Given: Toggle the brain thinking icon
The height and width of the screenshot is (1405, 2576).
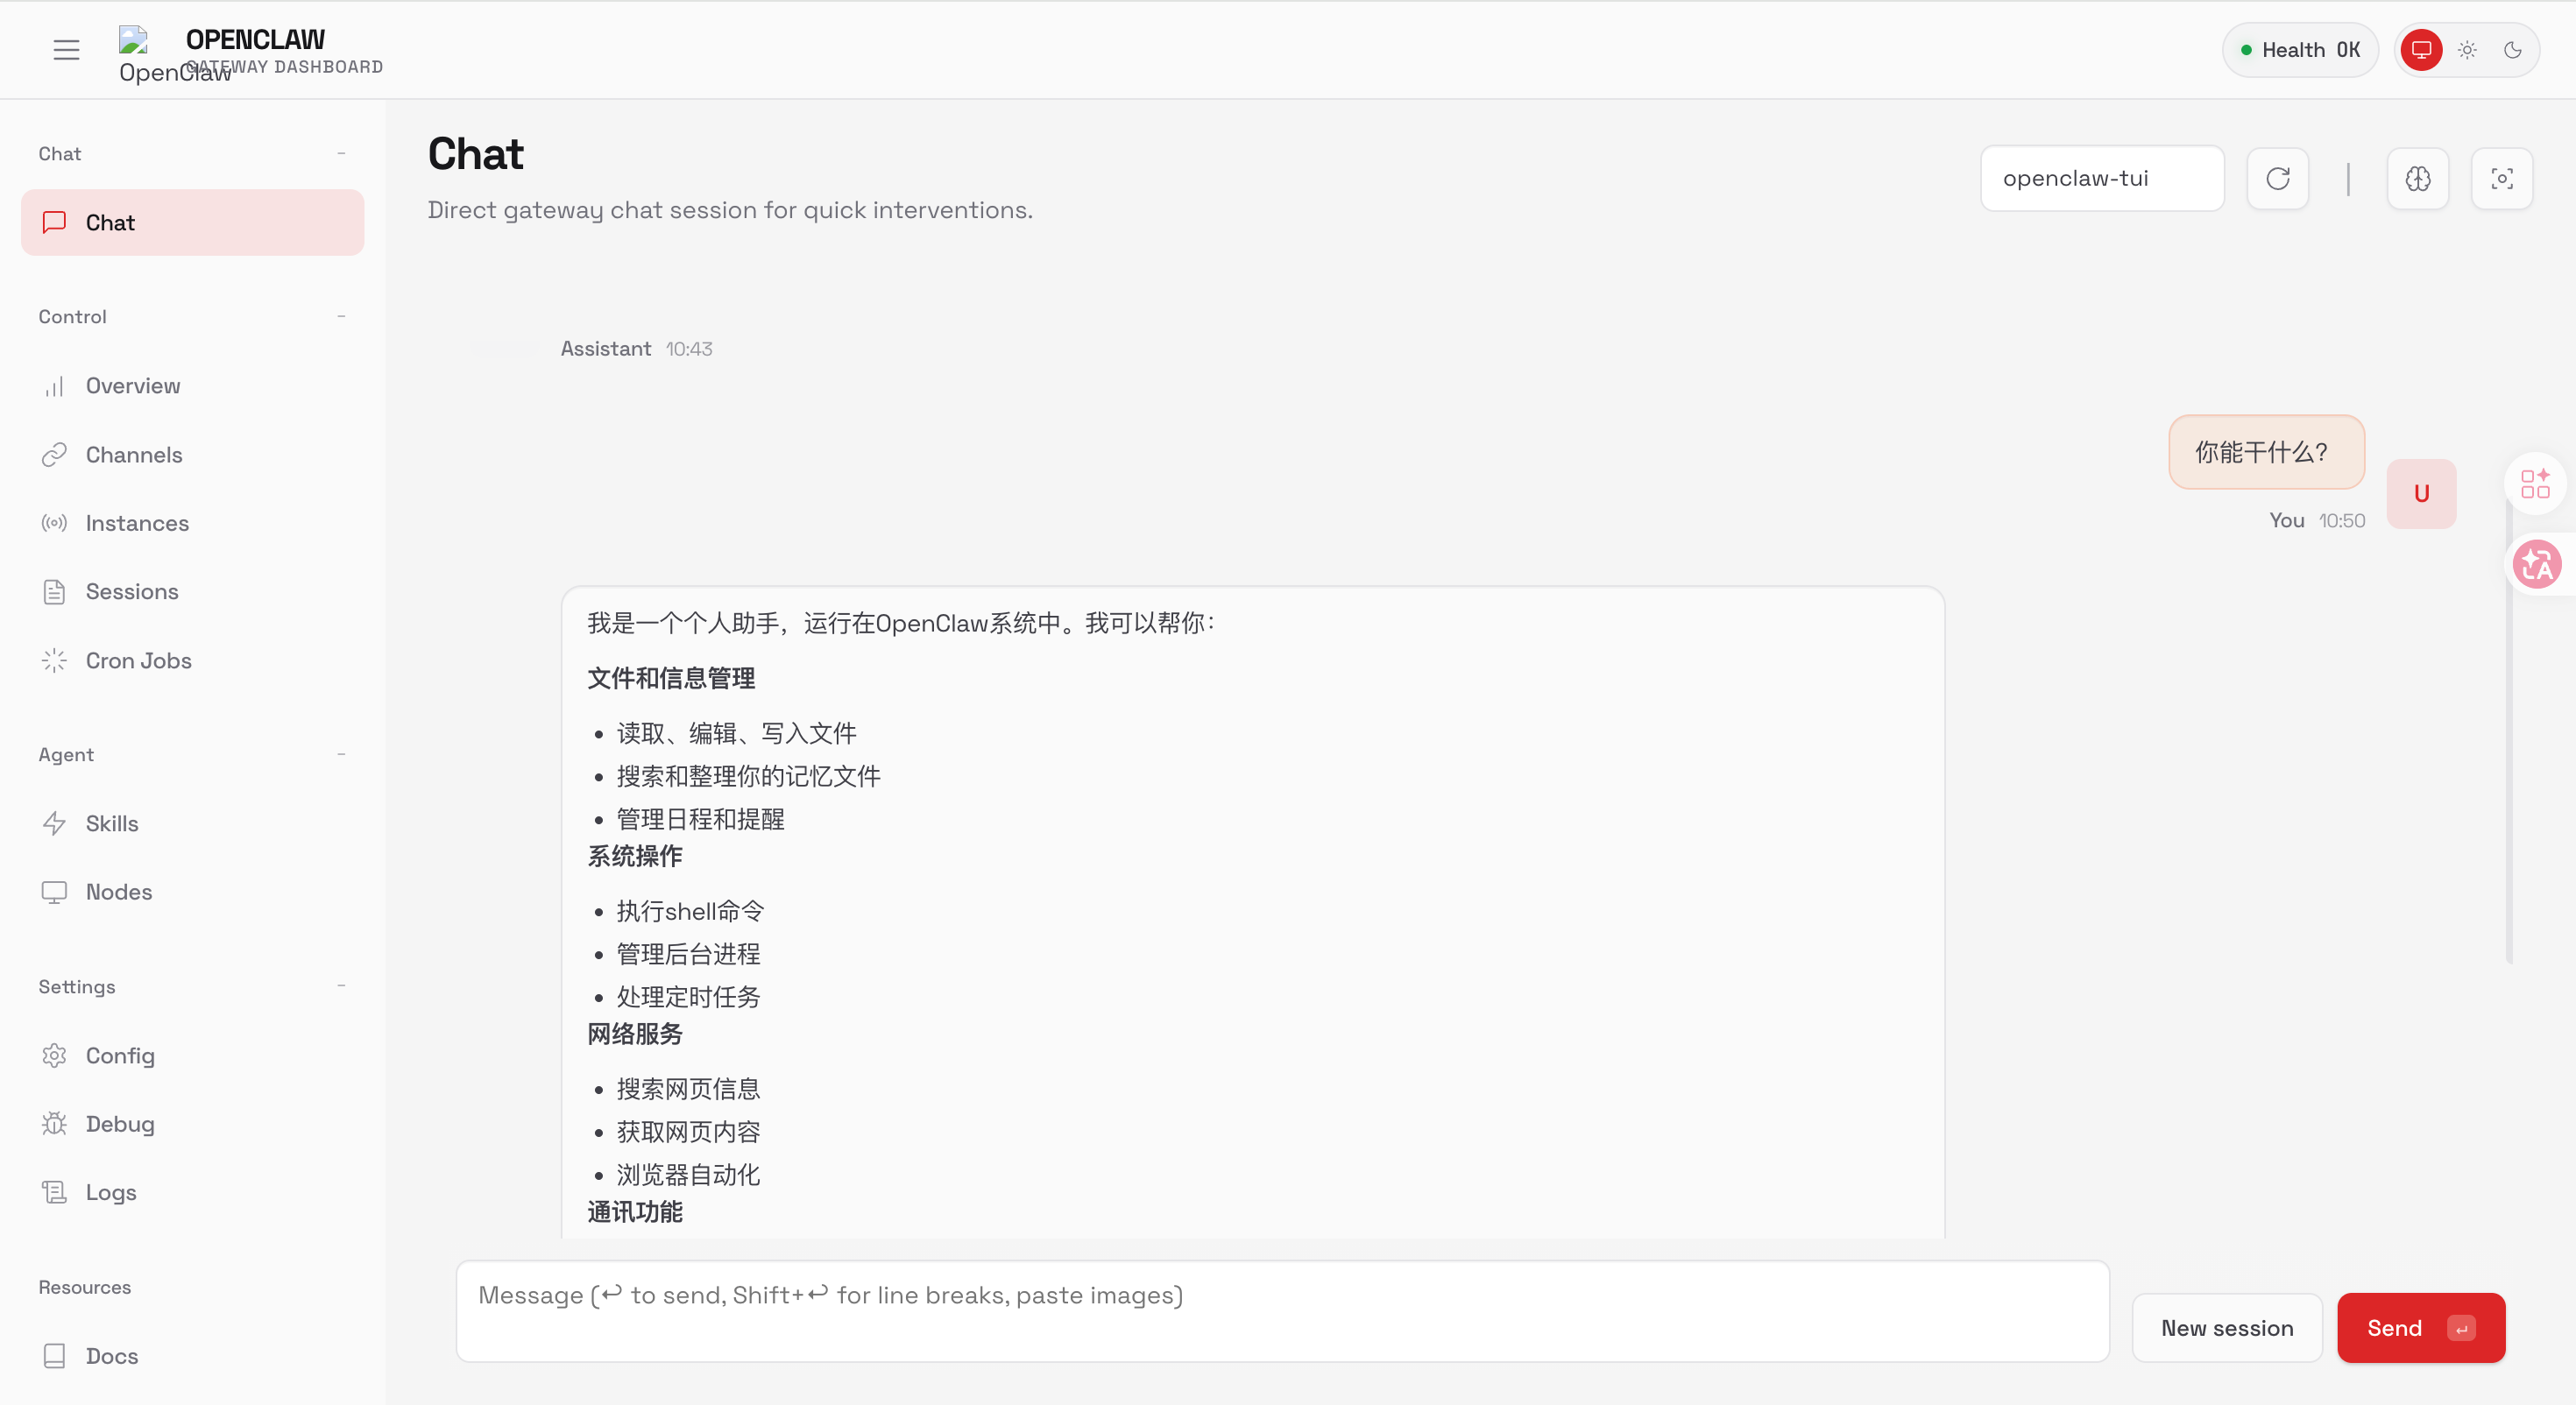Looking at the screenshot, I should 2418,179.
